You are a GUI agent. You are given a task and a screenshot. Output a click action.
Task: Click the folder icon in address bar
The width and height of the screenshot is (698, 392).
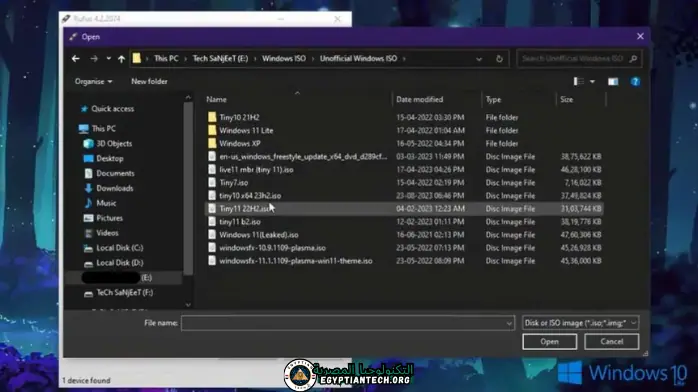(137, 59)
